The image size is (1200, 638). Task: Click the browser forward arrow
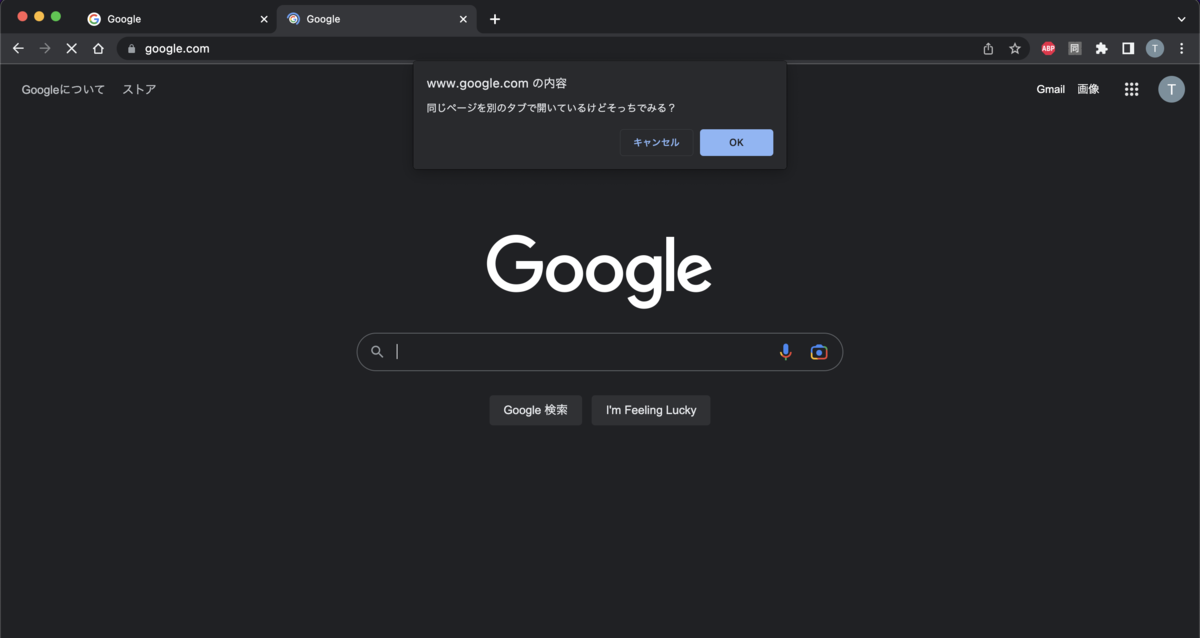[x=45, y=48]
